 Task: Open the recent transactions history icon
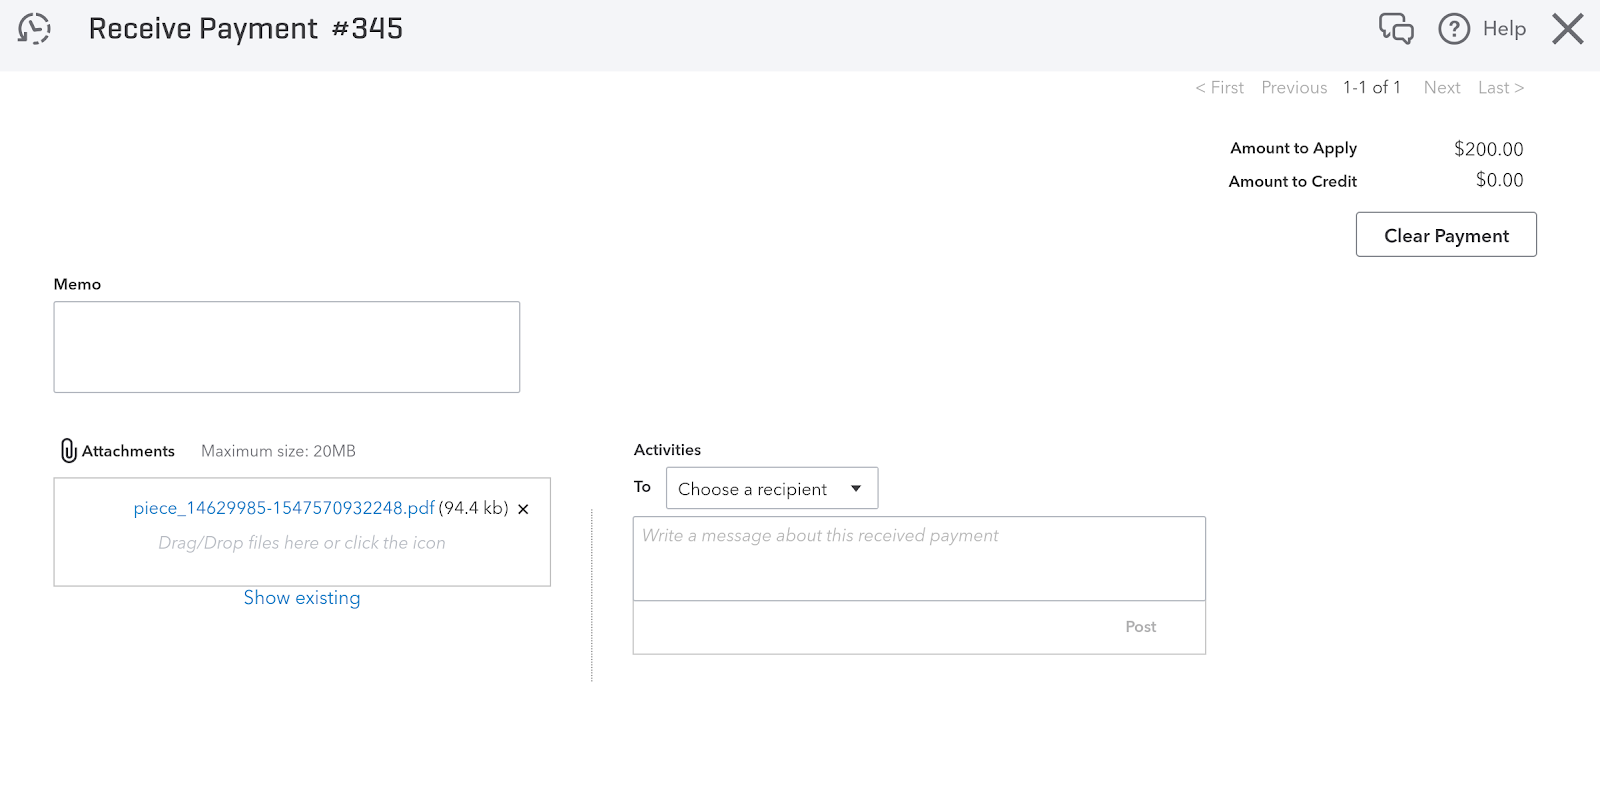coord(34,29)
